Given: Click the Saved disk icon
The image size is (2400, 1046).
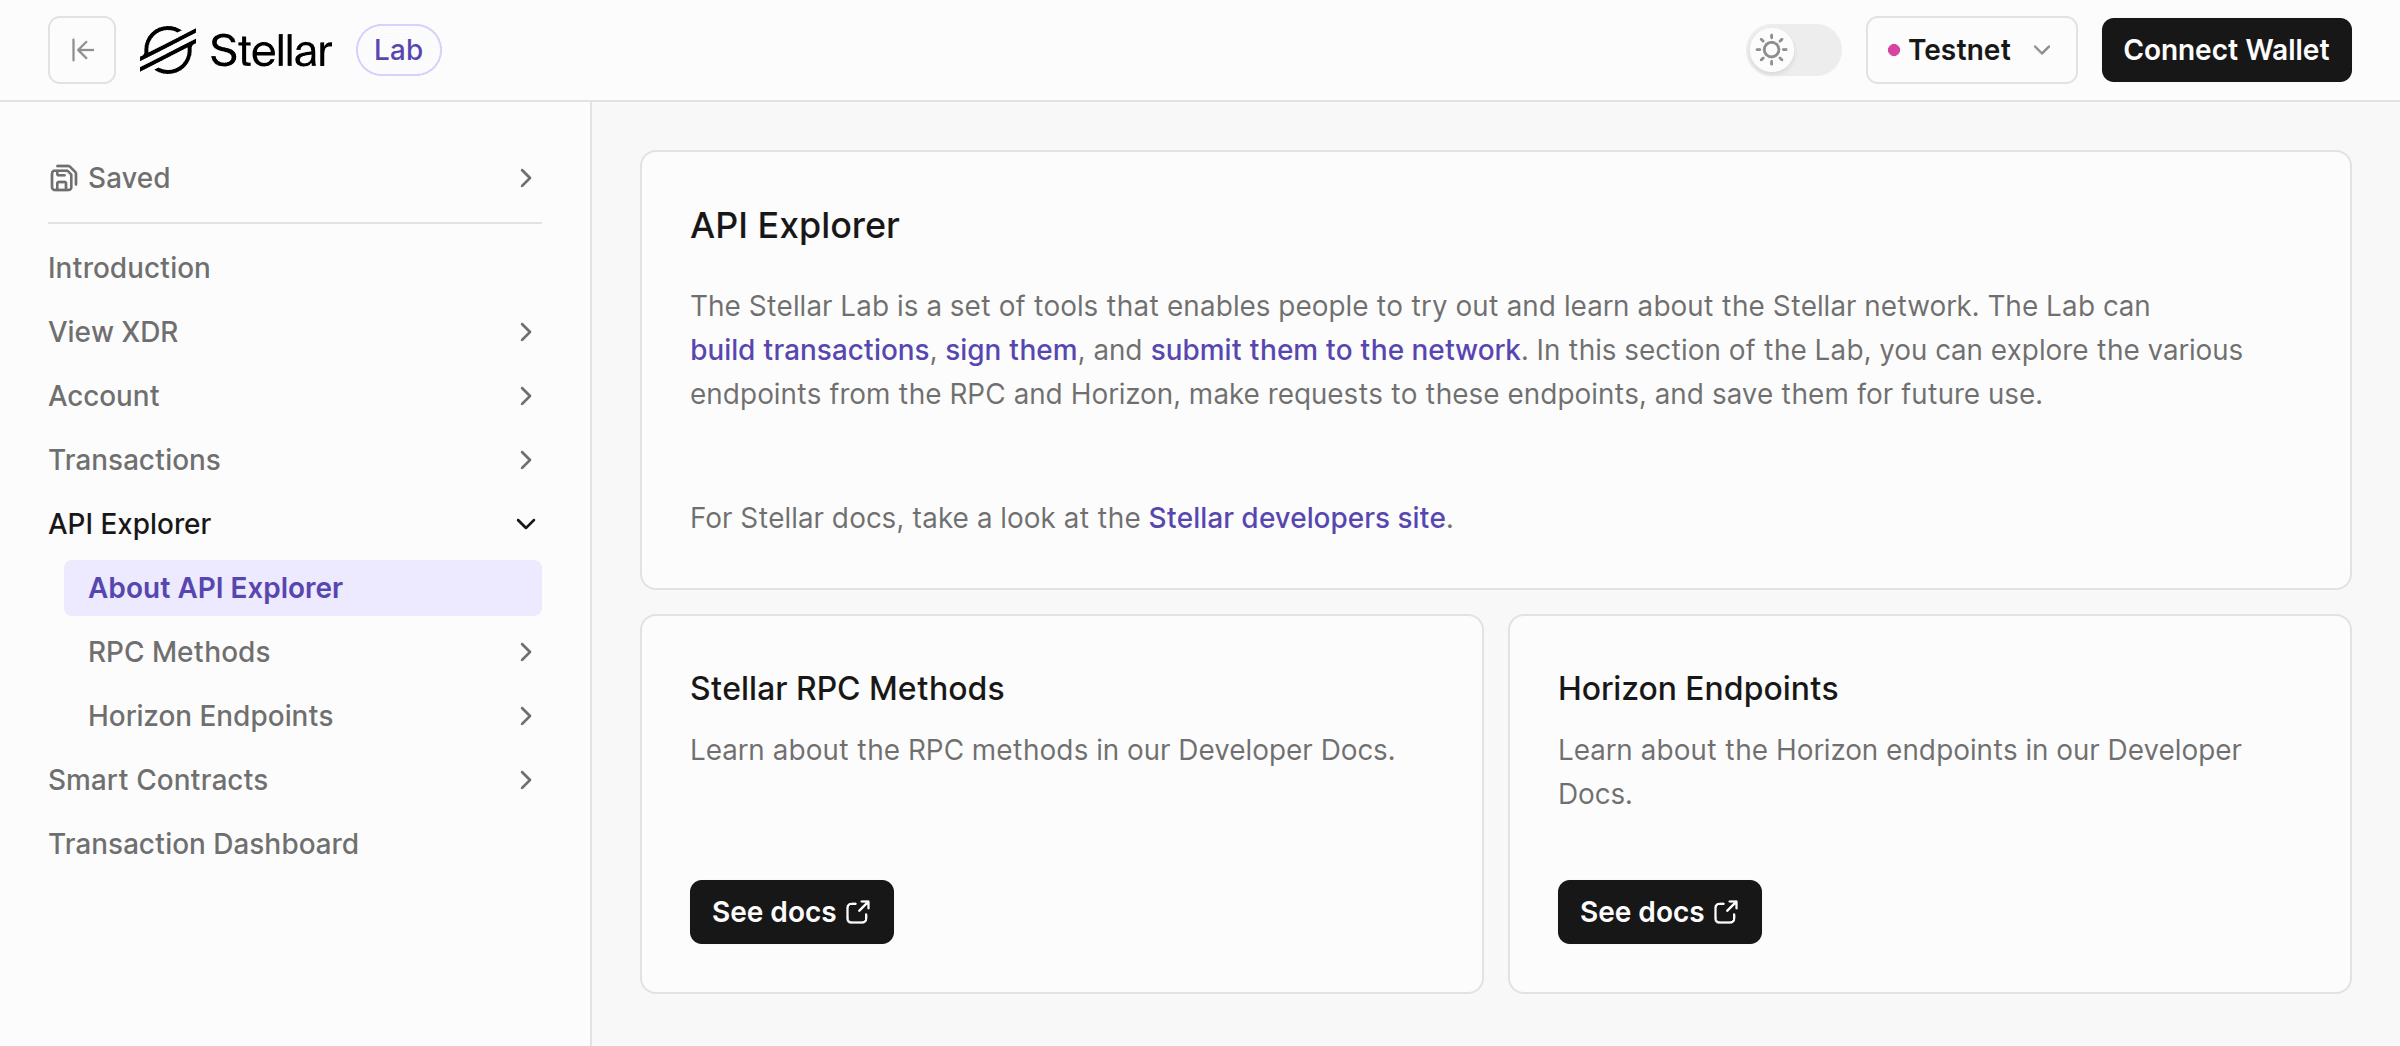Looking at the screenshot, I should tap(63, 178).
